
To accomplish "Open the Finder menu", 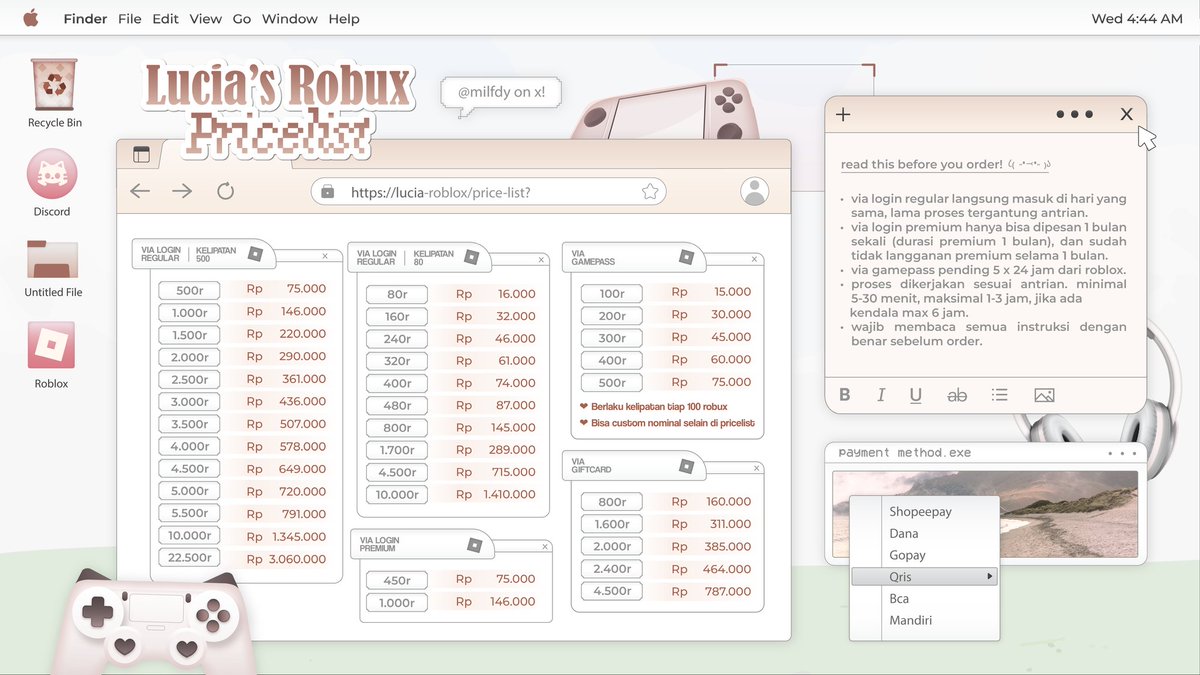I will tap(85, 19).
